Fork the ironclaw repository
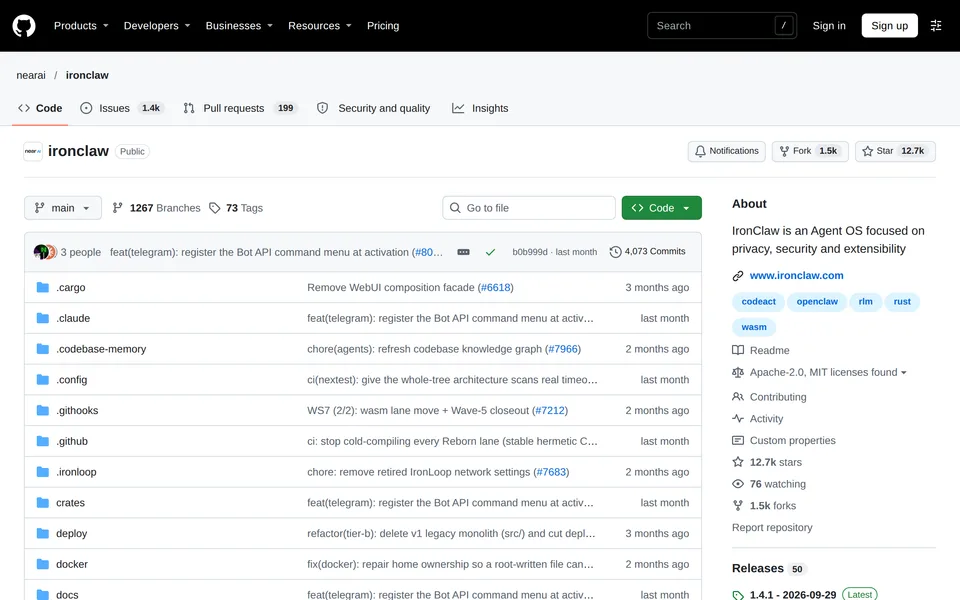 coord(810,151)
